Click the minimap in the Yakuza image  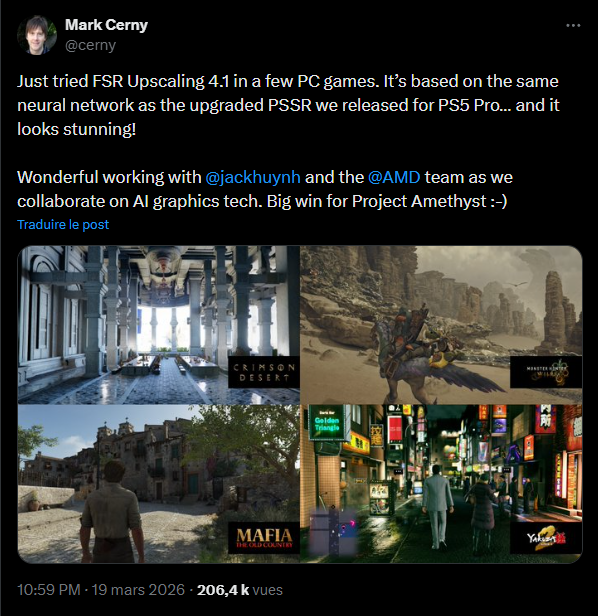click(x=334, y=531)
